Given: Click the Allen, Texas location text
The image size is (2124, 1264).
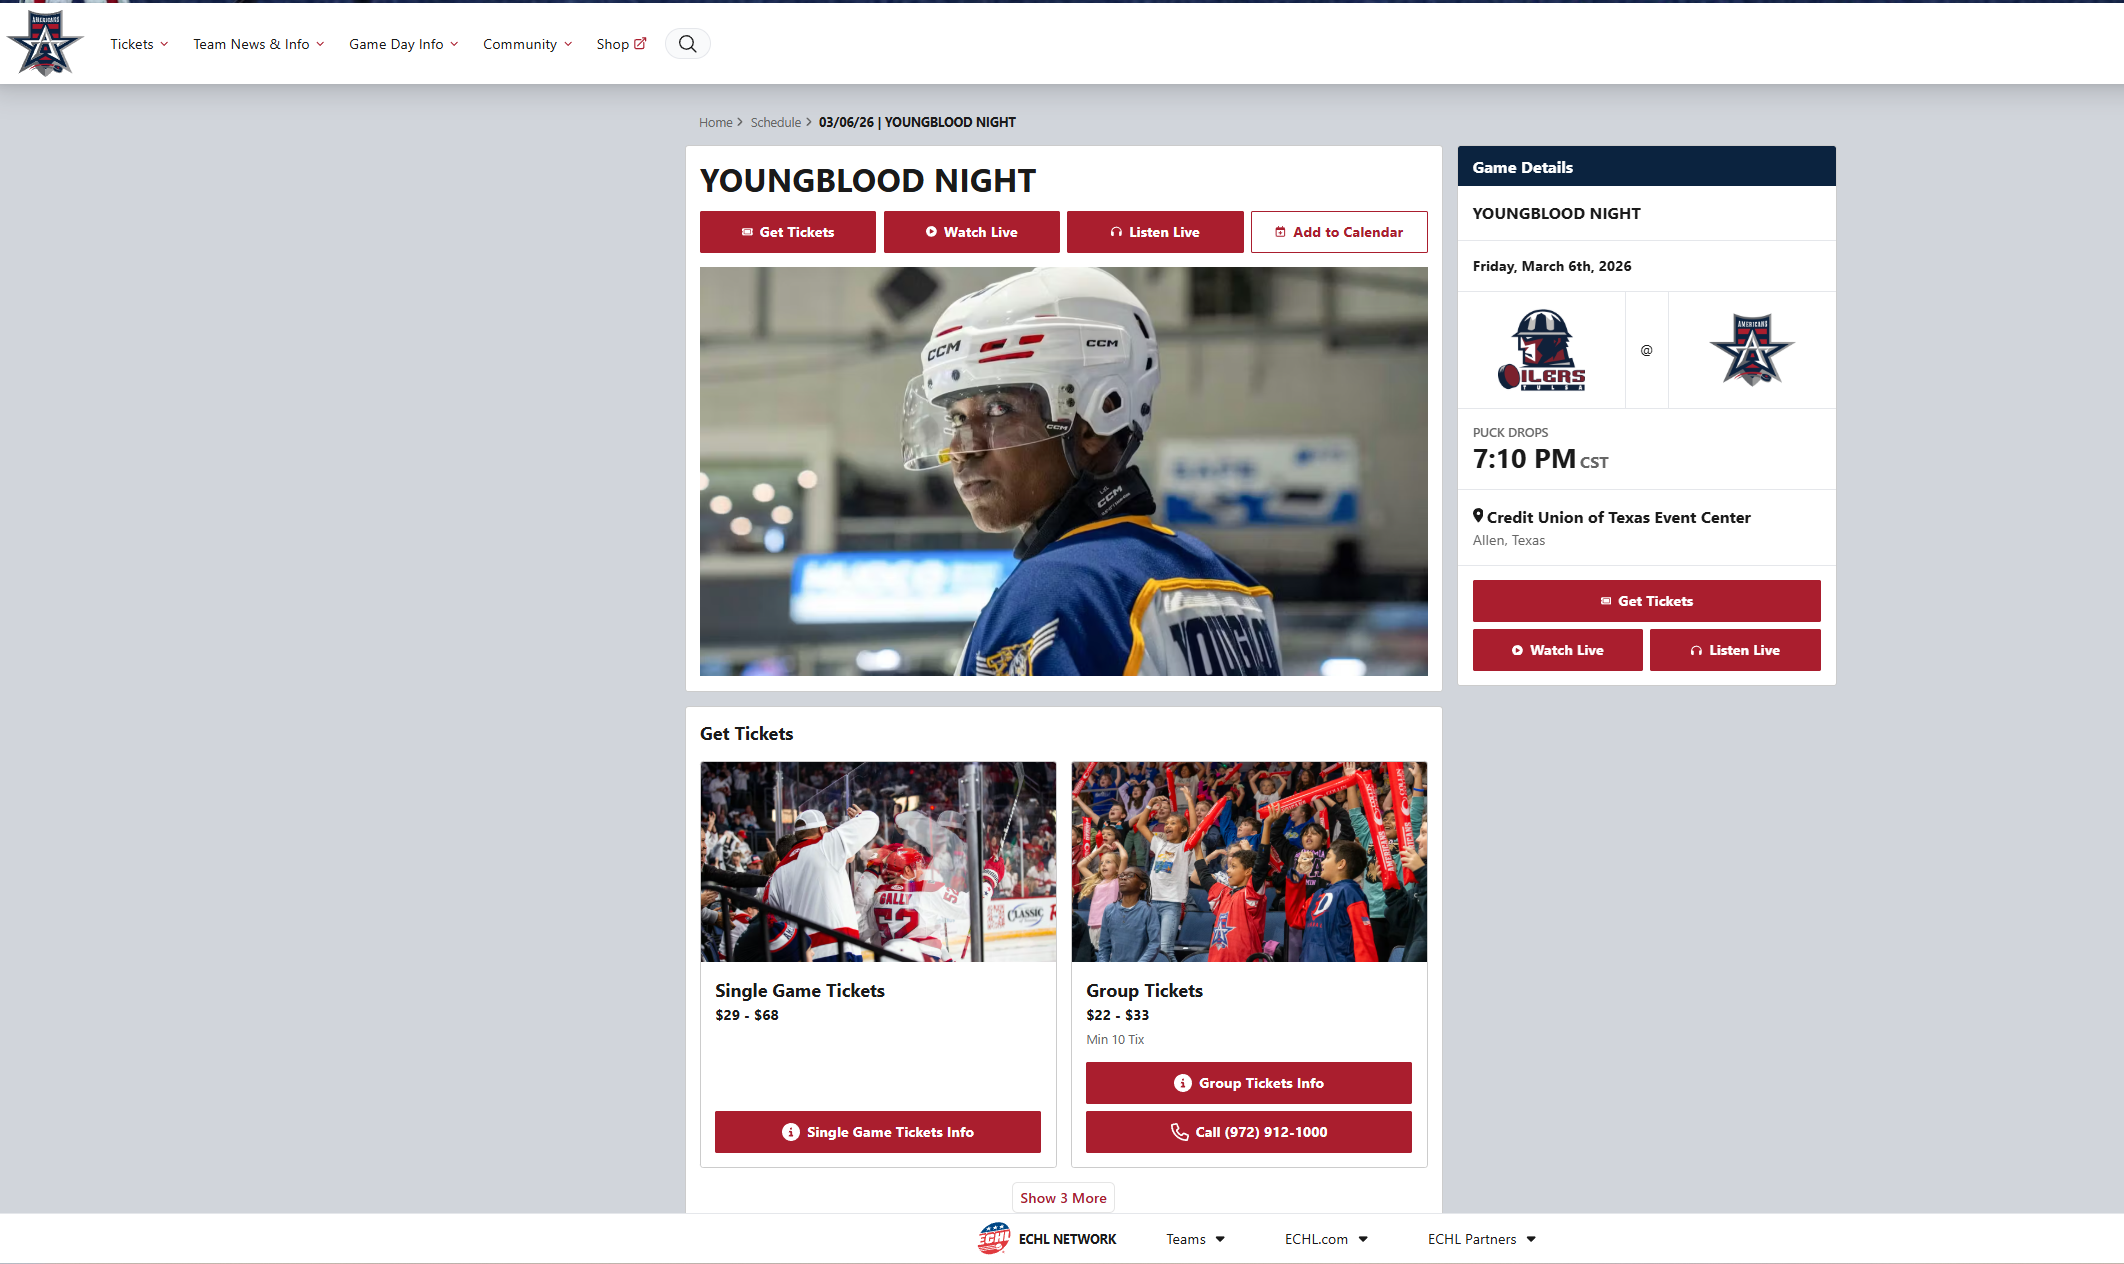Looking at the screenshot, I should pos(1509,540).
